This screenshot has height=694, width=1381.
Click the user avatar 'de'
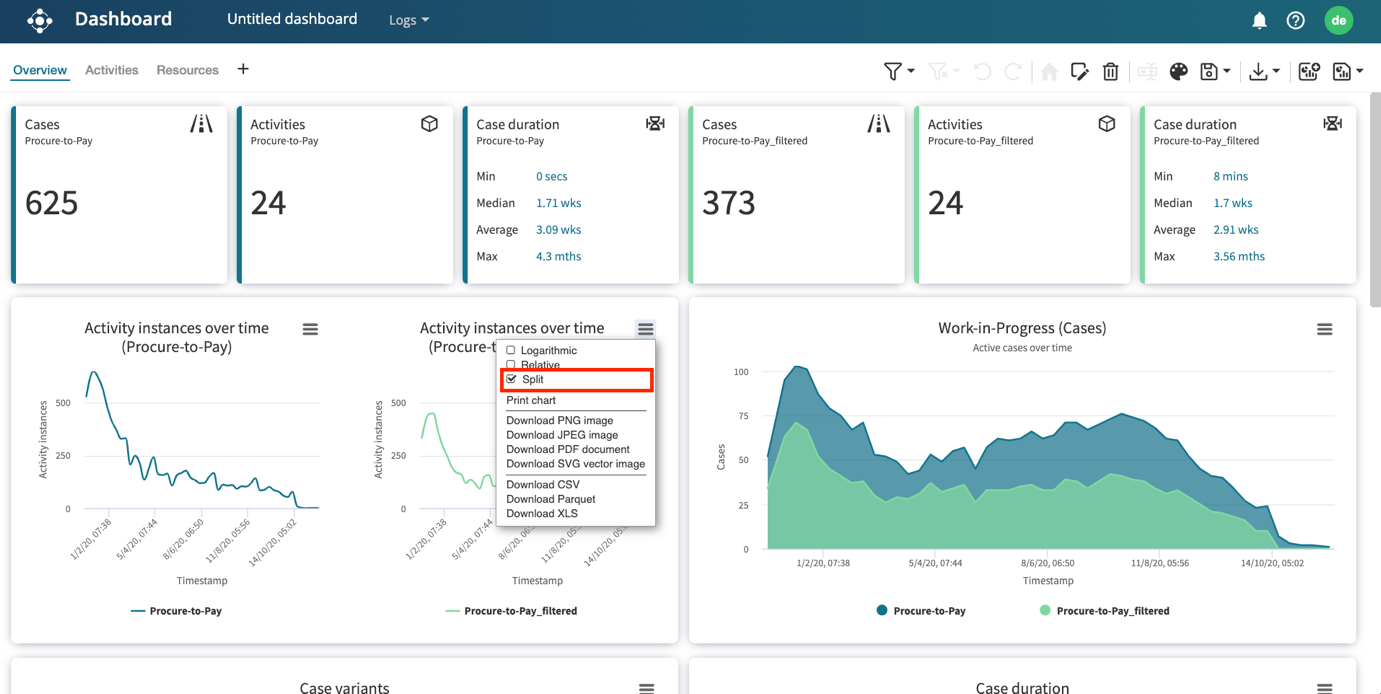pos(1338,20)
